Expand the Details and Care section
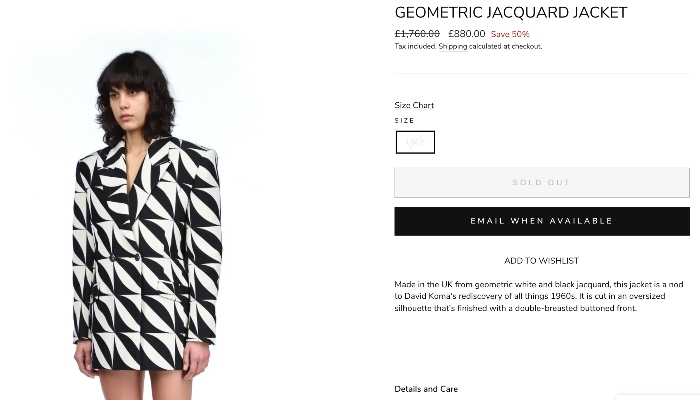Viewport: 700px width, 400px height. [426, 389]
